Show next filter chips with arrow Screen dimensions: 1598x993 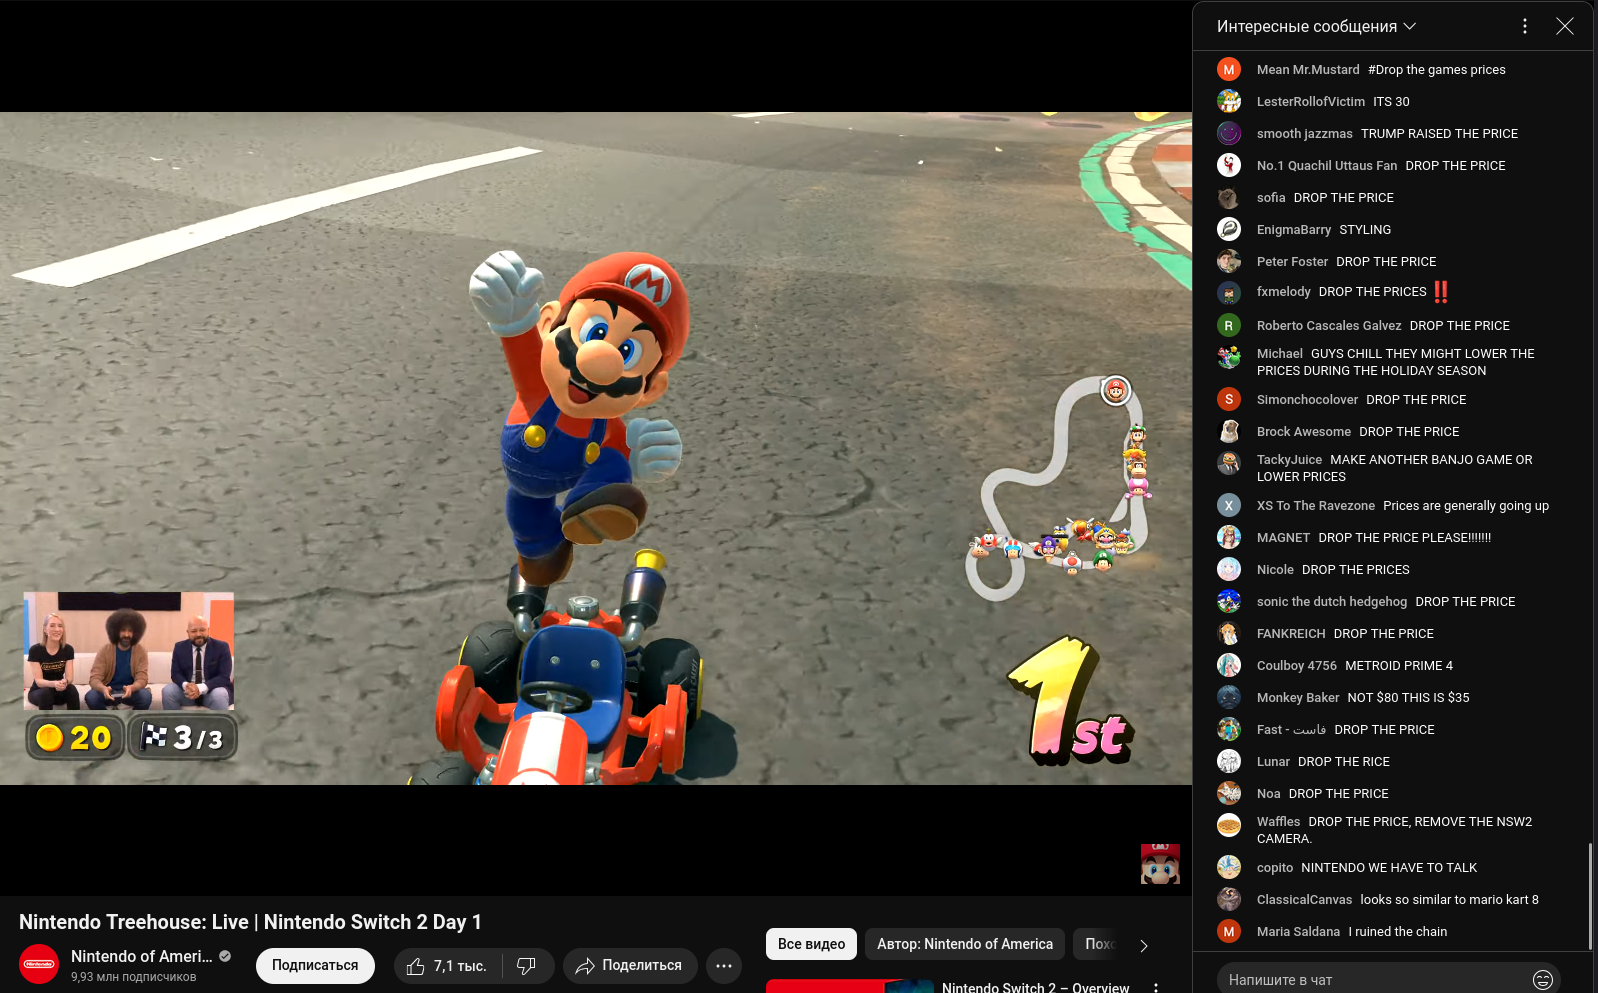[1143, 945]
